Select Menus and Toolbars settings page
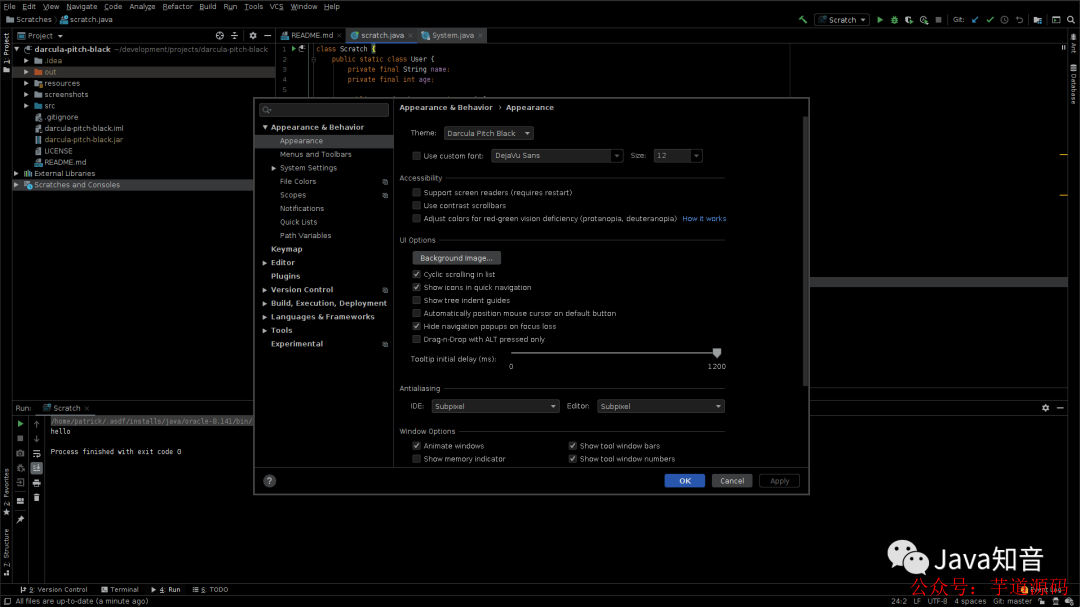The width and height of the screenshot is (1080, 607). 315,154
